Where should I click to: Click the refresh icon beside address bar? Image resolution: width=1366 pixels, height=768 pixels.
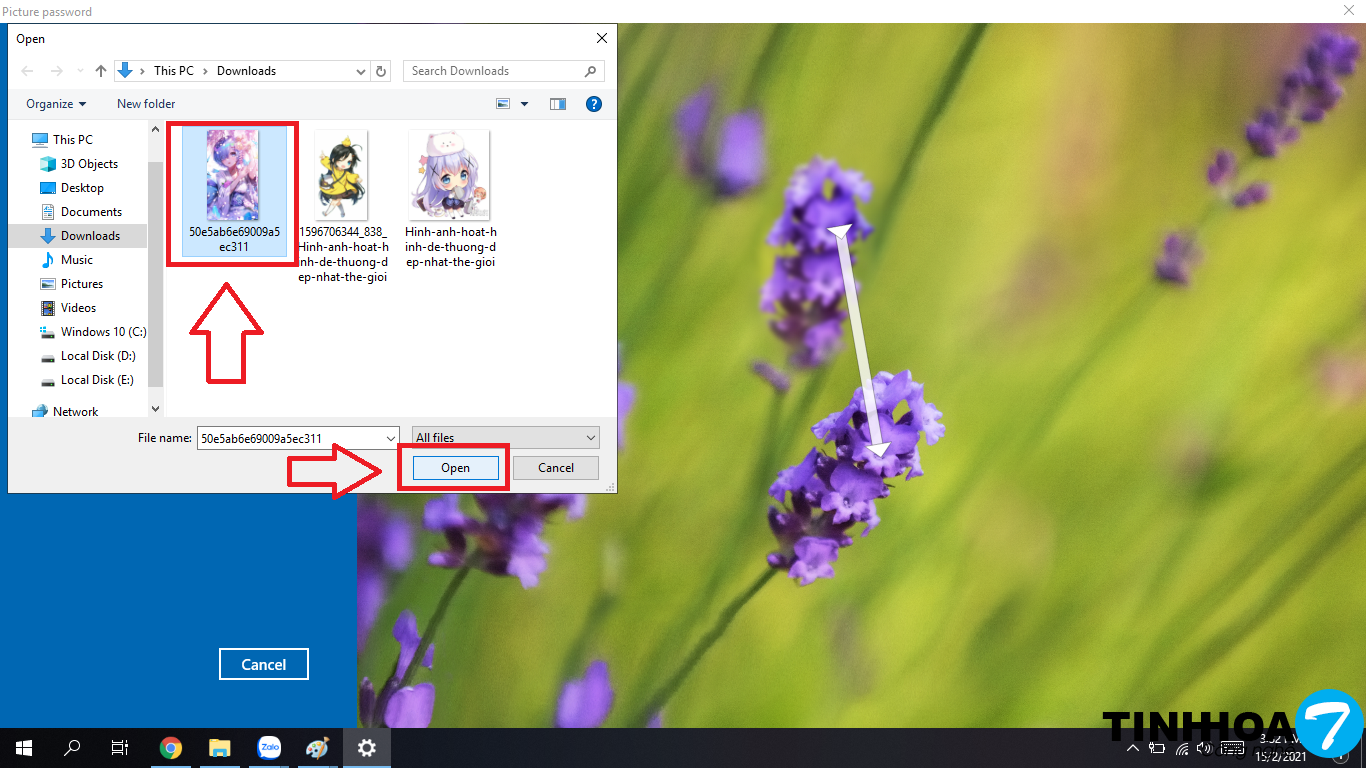380,71
